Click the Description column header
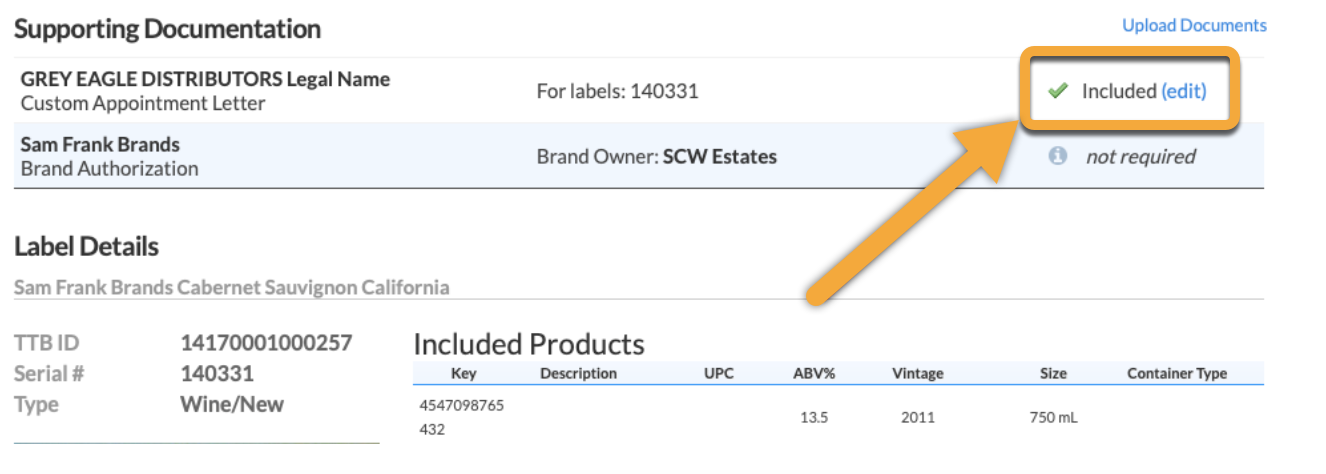This screenshot has height=474, width=1326. [578, 374]
